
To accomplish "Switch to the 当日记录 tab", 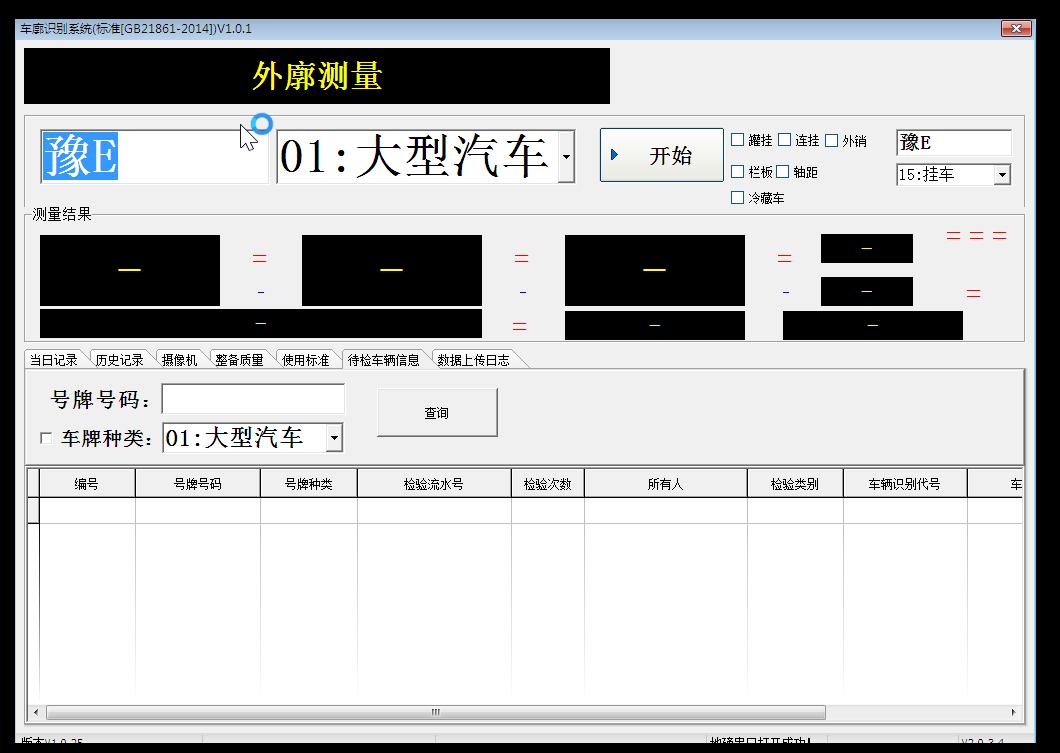I will coord(53,360).
